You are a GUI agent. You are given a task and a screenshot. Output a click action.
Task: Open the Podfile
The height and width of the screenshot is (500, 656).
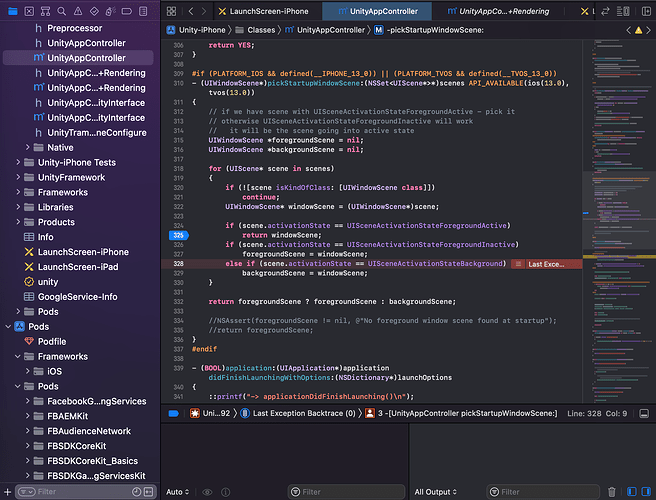click(x=52, y=341)
